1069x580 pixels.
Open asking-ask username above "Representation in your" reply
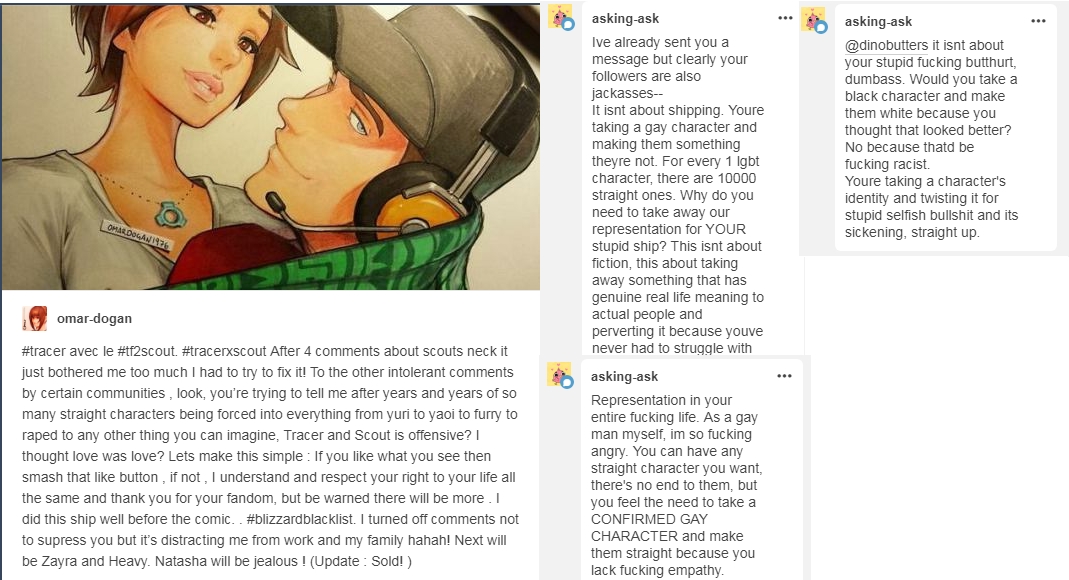(625, 376)
